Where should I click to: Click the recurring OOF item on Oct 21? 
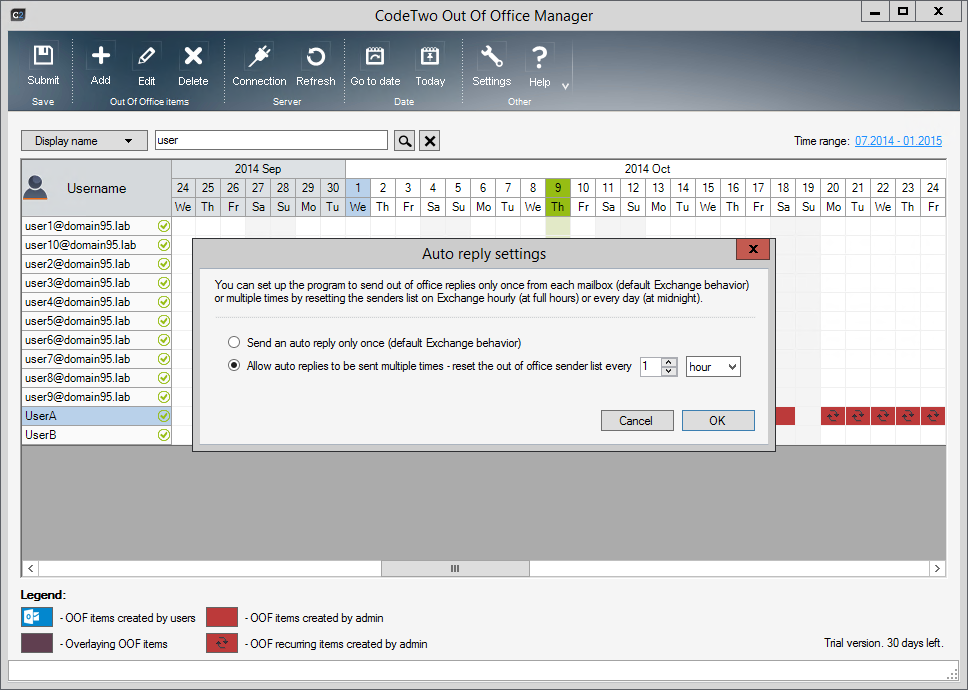click(858, 416)
